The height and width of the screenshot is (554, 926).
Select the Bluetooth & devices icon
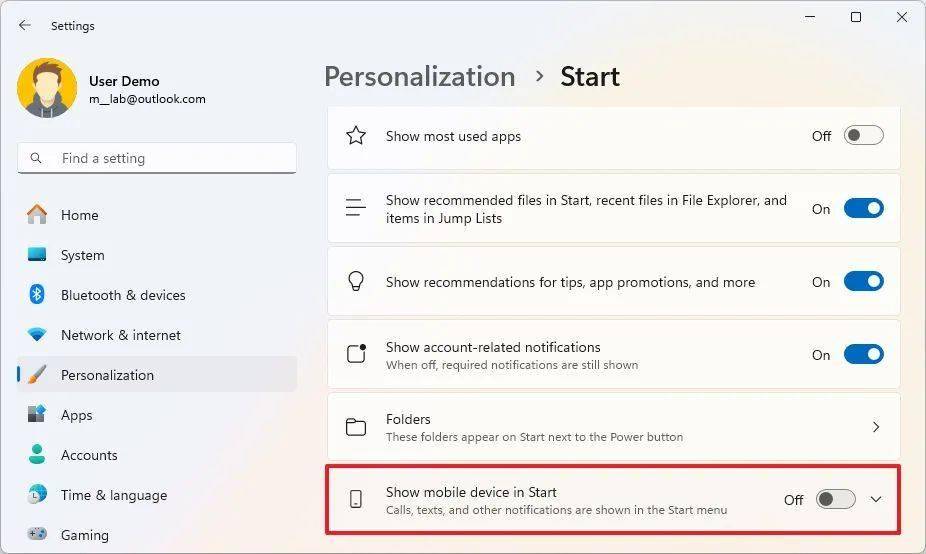click(x=37, y=294)
